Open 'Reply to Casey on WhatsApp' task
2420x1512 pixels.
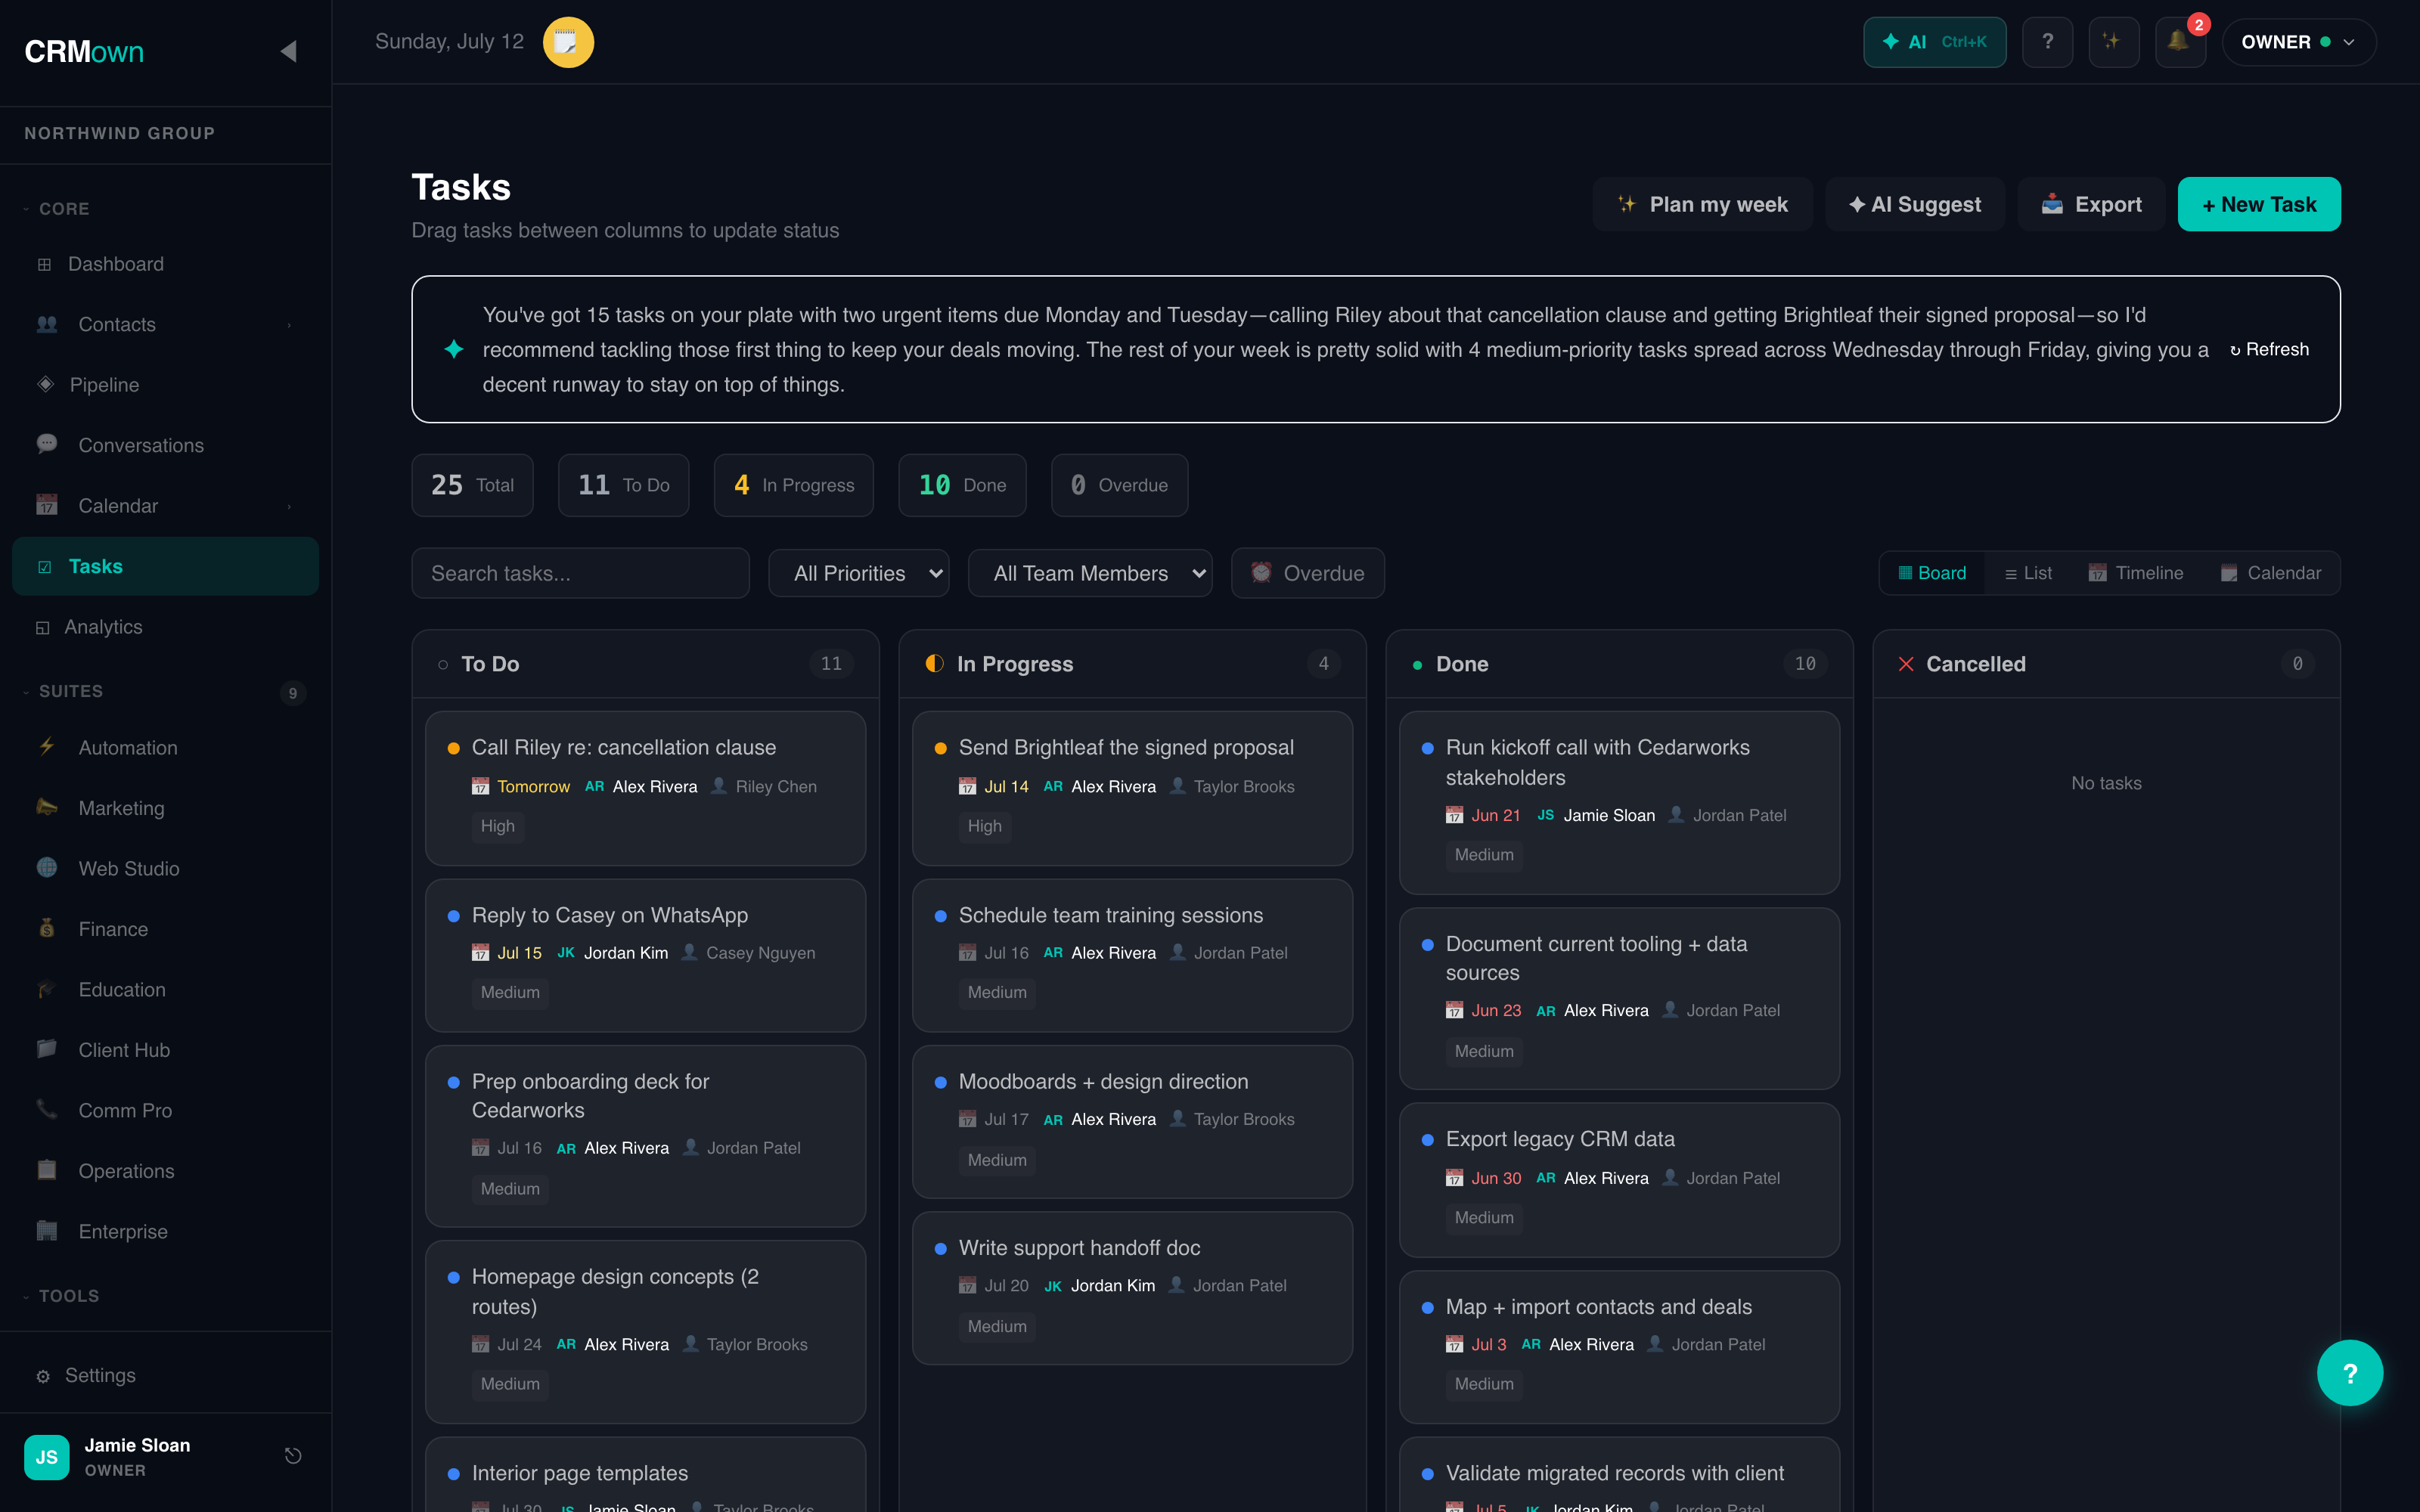coord(645,955)
